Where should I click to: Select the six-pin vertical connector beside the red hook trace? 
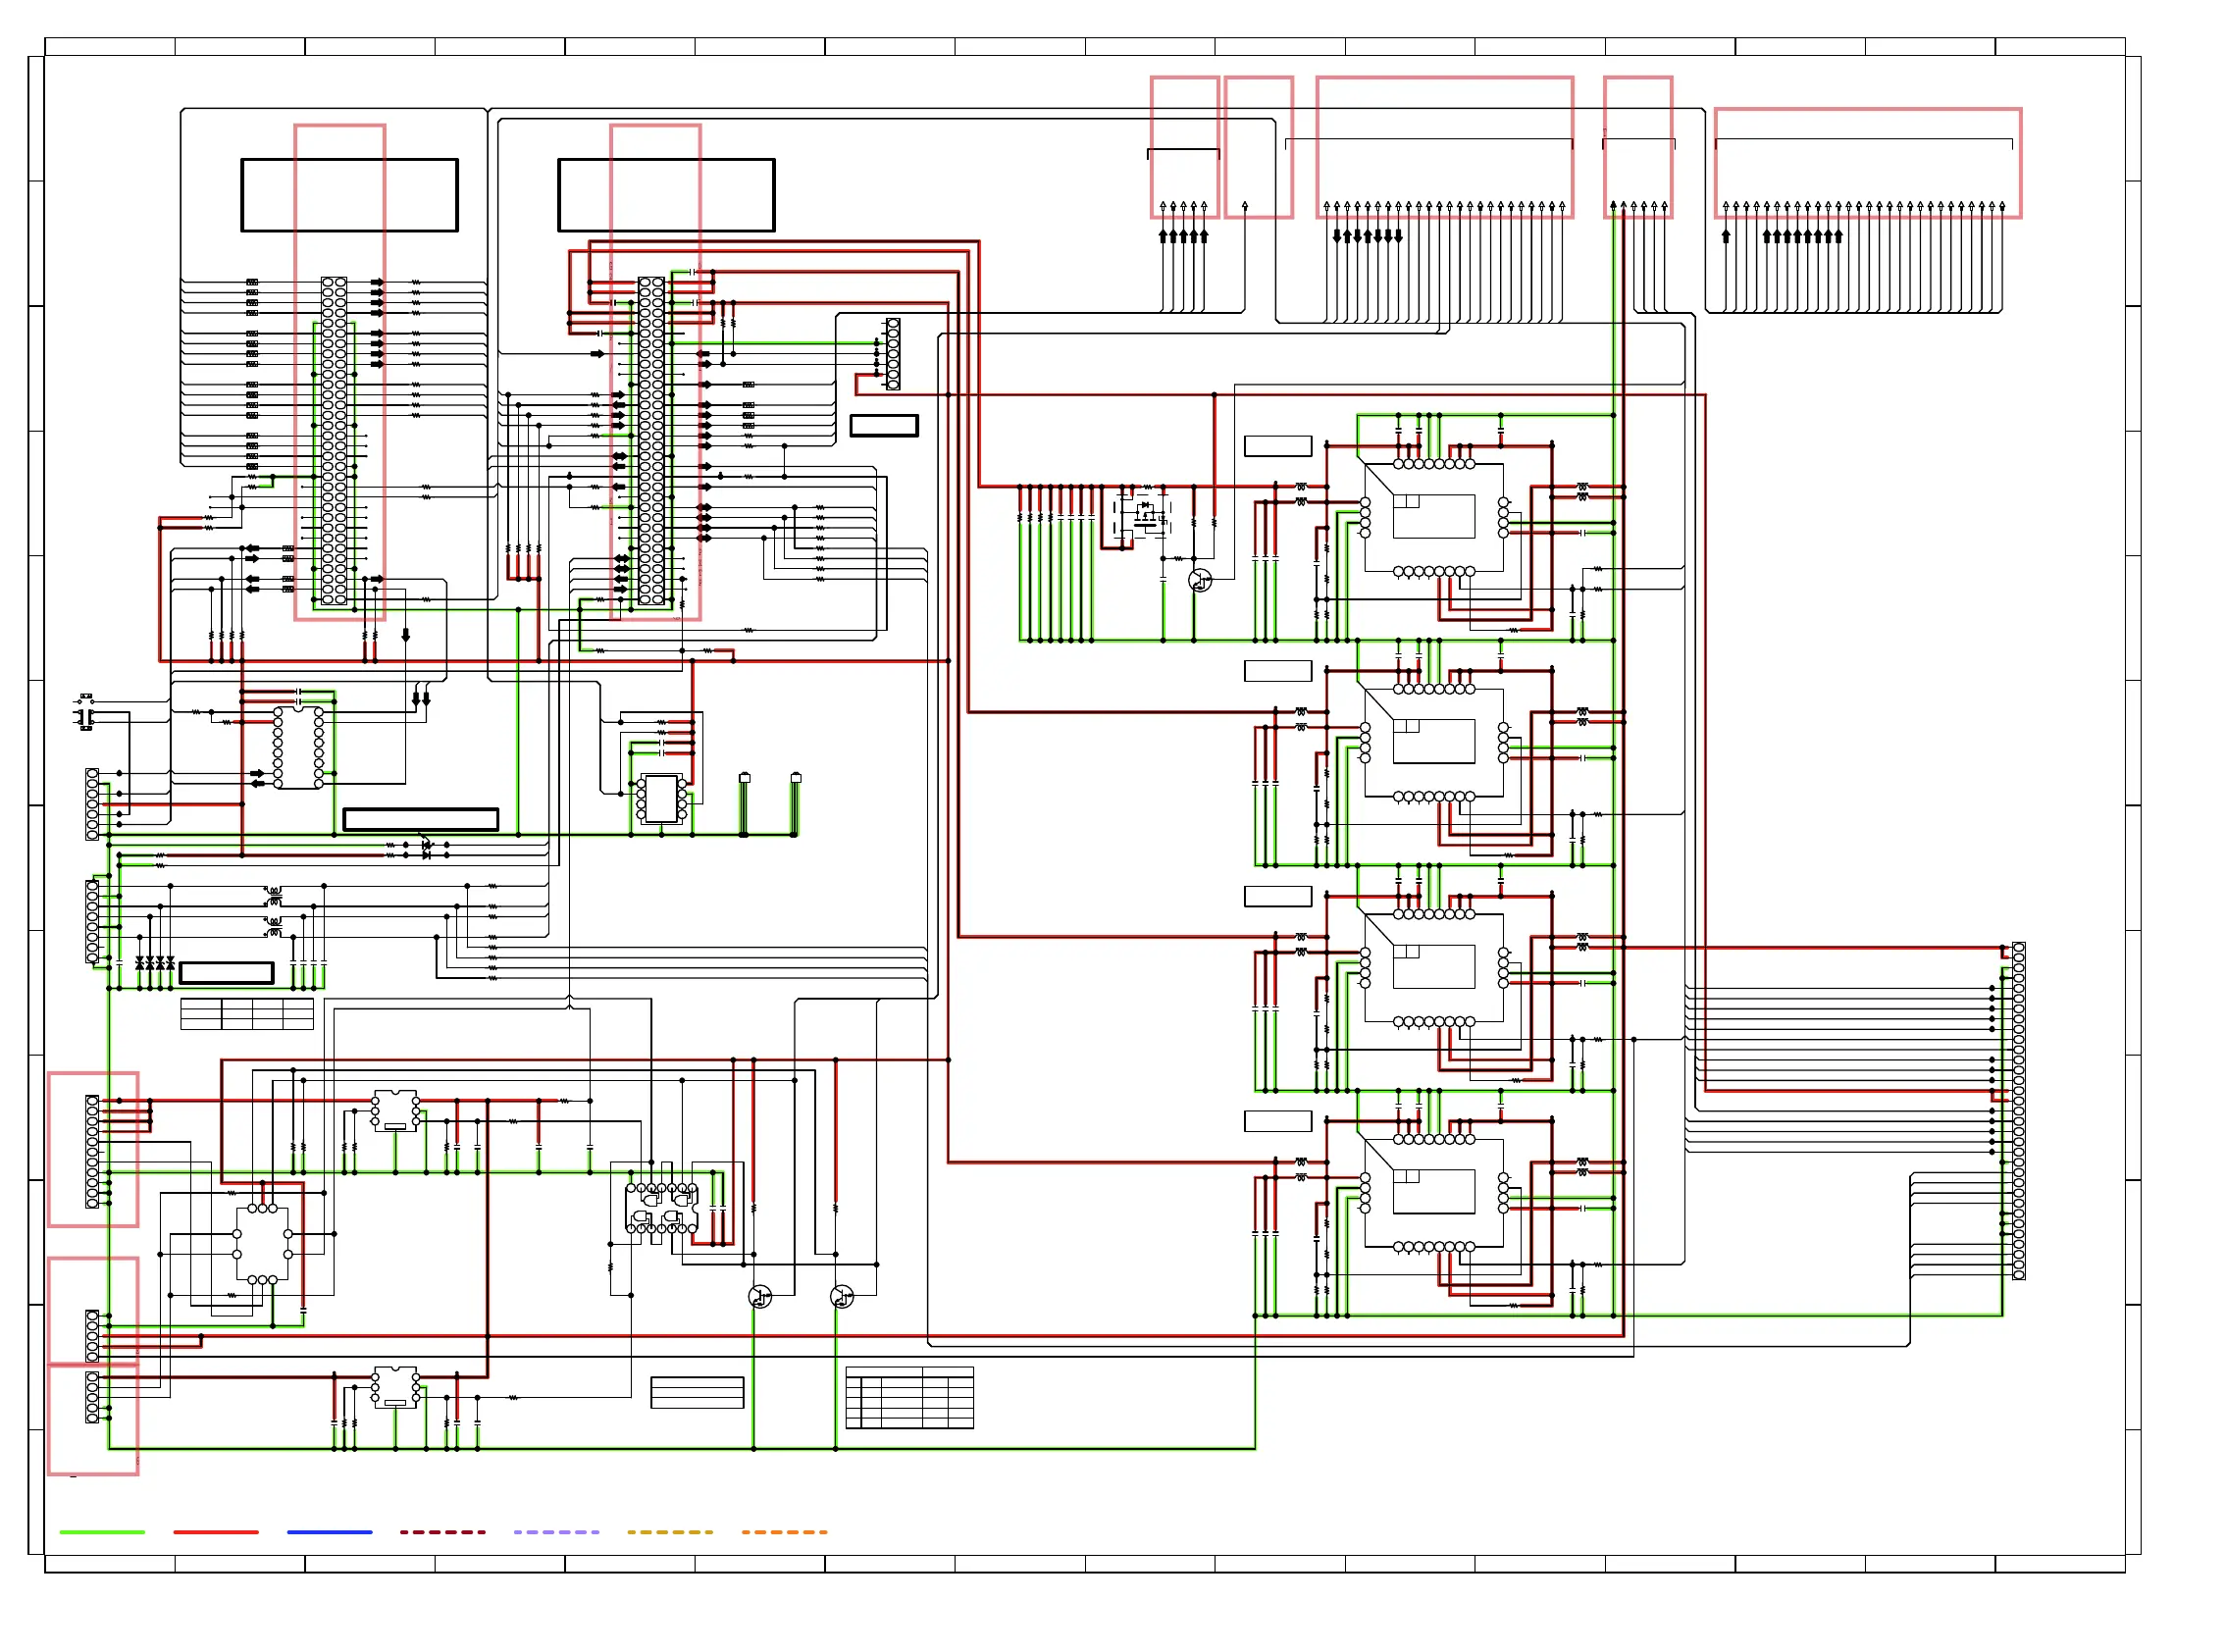coord(893,354)
